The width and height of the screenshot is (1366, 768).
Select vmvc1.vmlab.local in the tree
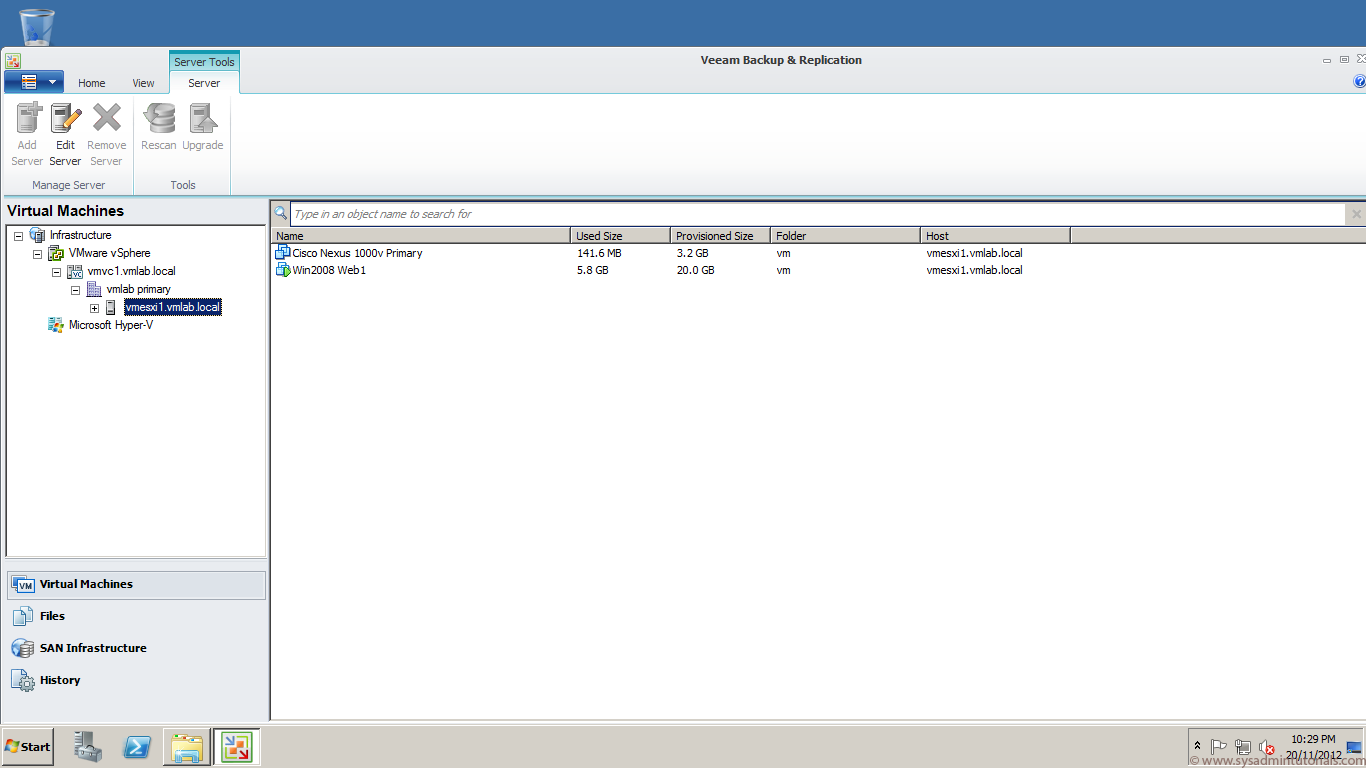[132, 271]
